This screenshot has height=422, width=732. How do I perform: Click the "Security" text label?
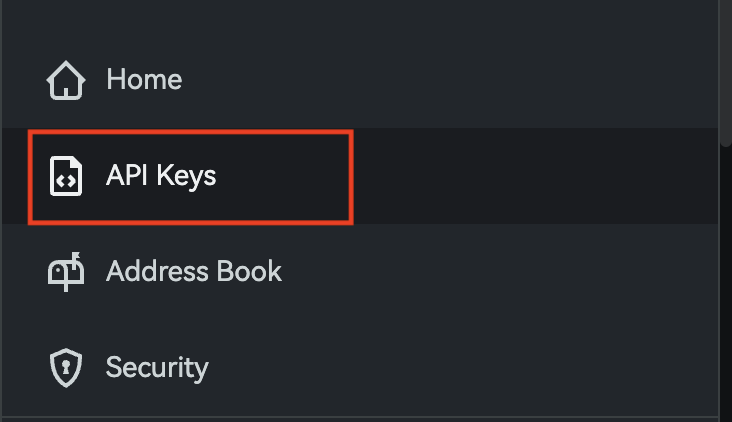157,367
